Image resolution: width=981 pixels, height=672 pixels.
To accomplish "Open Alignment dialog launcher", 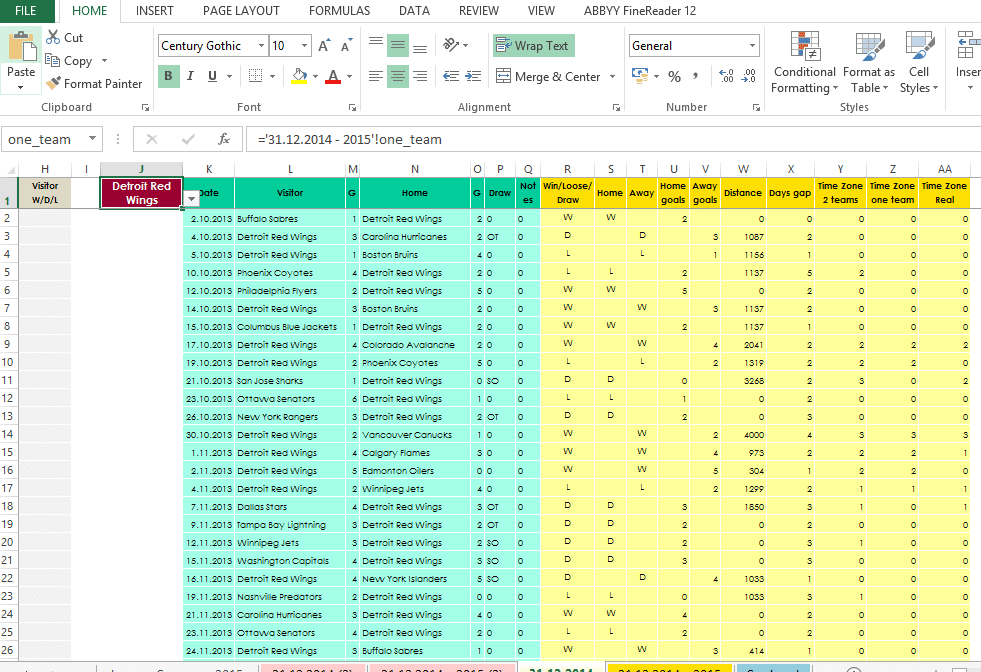I will 616,108.
